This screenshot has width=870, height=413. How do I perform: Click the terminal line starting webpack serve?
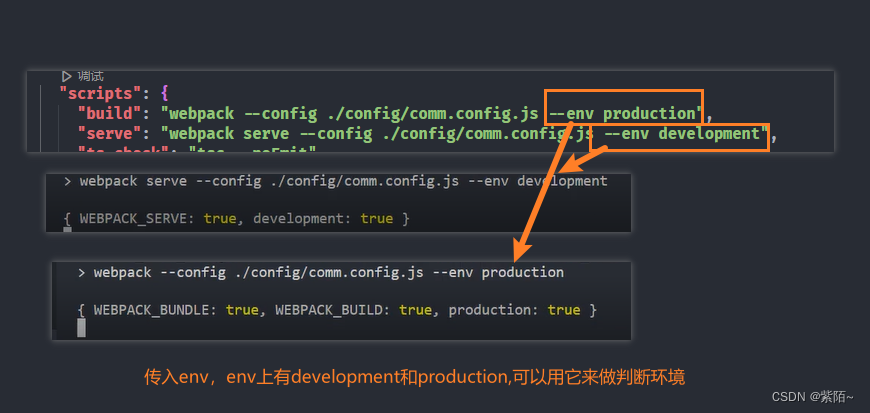[336, 182]
